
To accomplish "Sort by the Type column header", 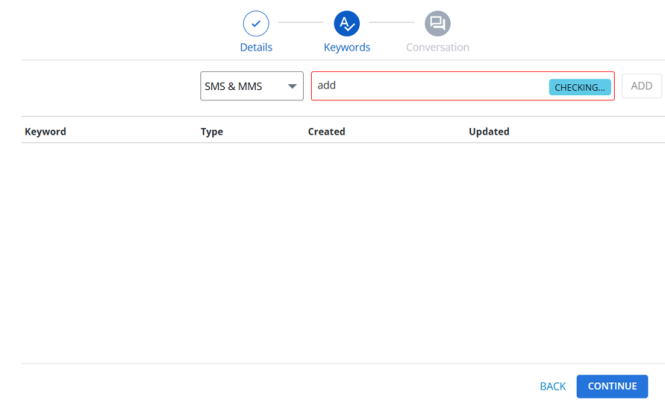I will (x=211, y=131).
